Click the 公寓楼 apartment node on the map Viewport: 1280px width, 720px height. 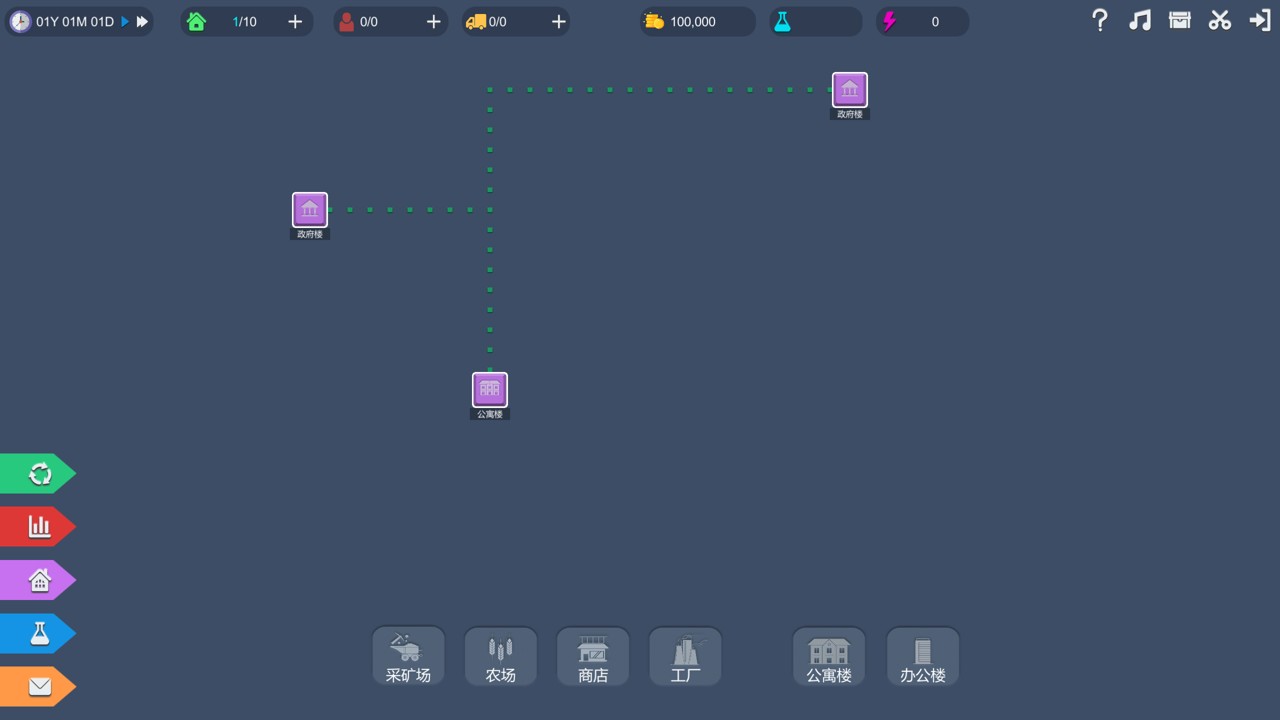point(490,390)
